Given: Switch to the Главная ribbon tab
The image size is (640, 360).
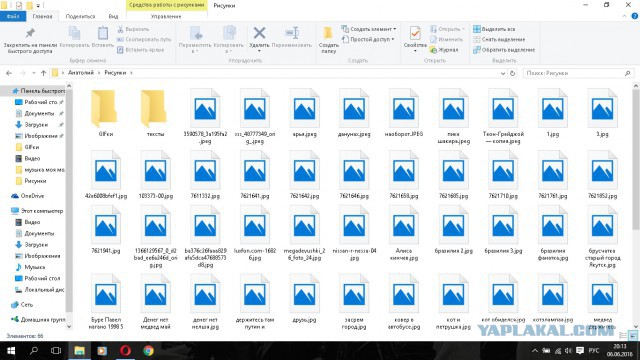Looking at the screenshot, I should pyautogui.click(x=42, y=16).
